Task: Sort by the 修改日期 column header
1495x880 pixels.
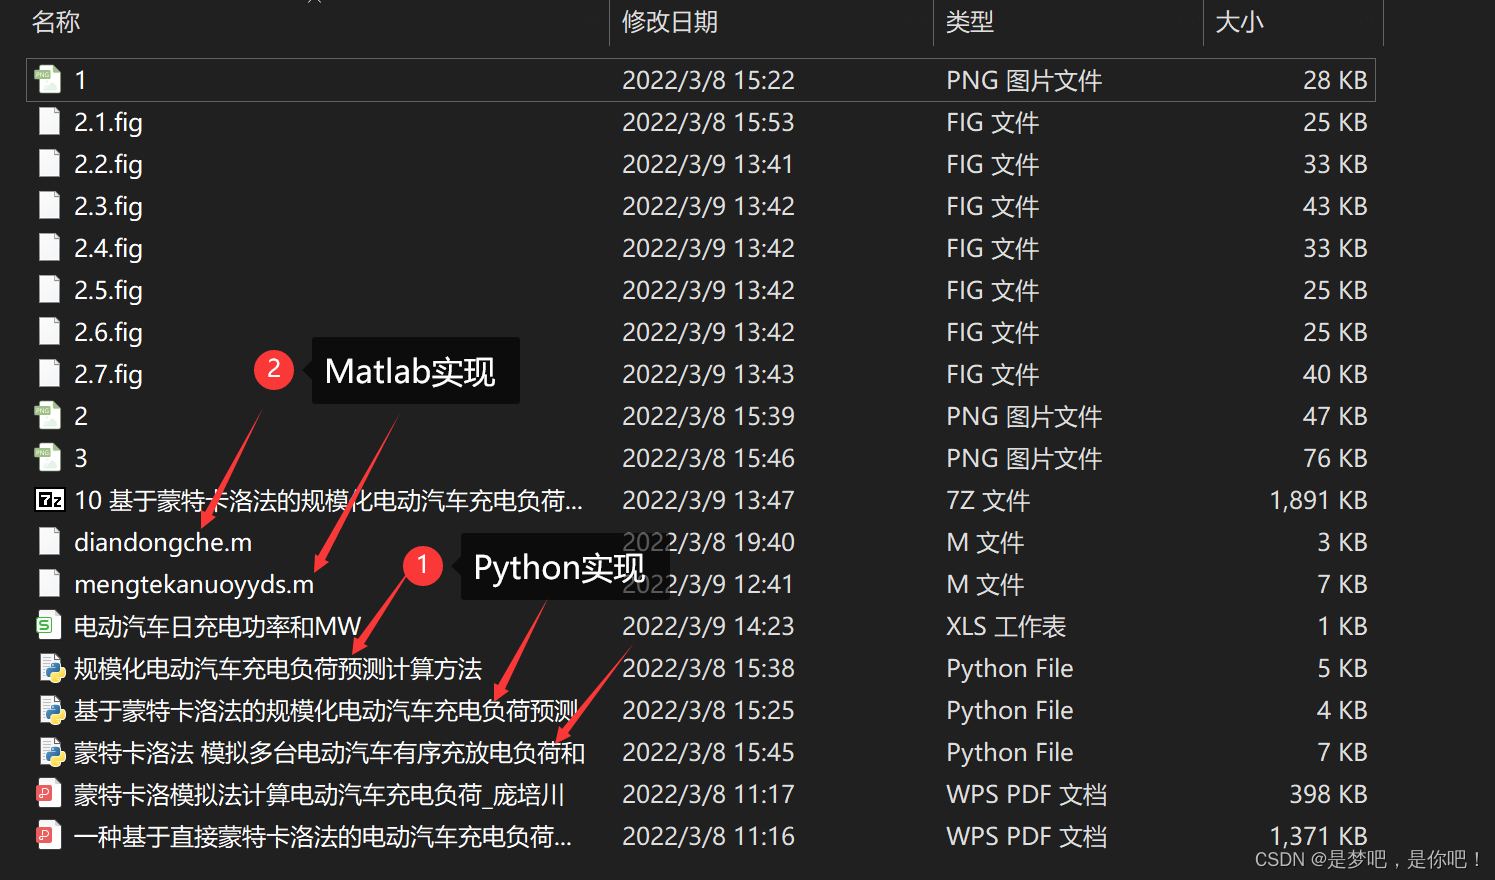Action: (x=669, y=22)
